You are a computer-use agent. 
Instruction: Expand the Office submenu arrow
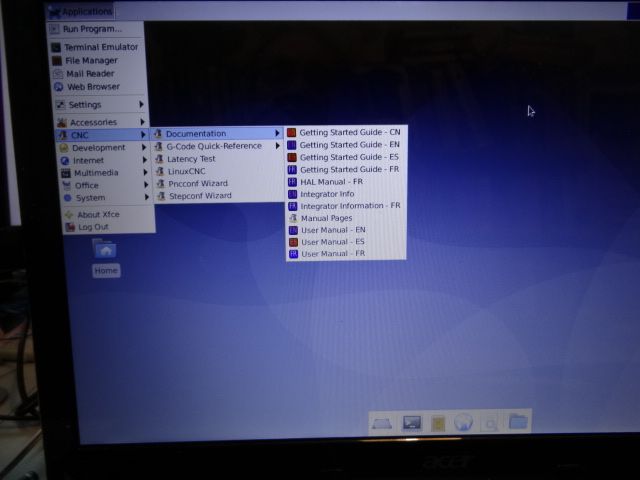tap(146, 185)
